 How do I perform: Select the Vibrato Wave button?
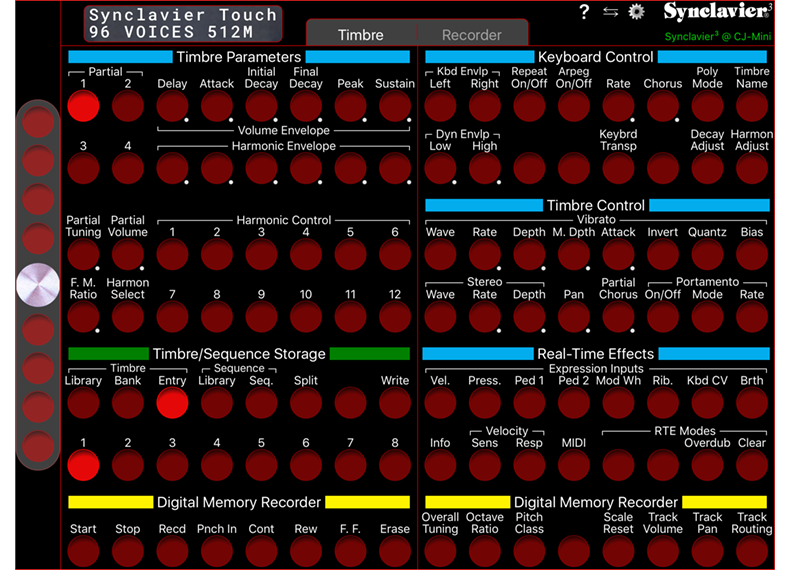(x=440, y=255)
